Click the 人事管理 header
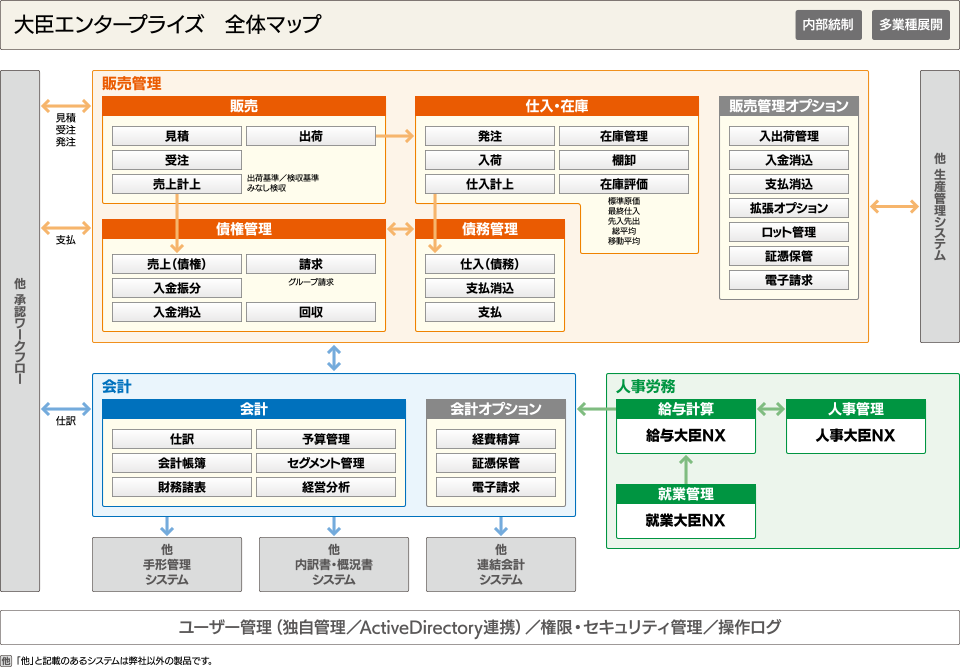 pyautogui.click(x=855, y=409)
